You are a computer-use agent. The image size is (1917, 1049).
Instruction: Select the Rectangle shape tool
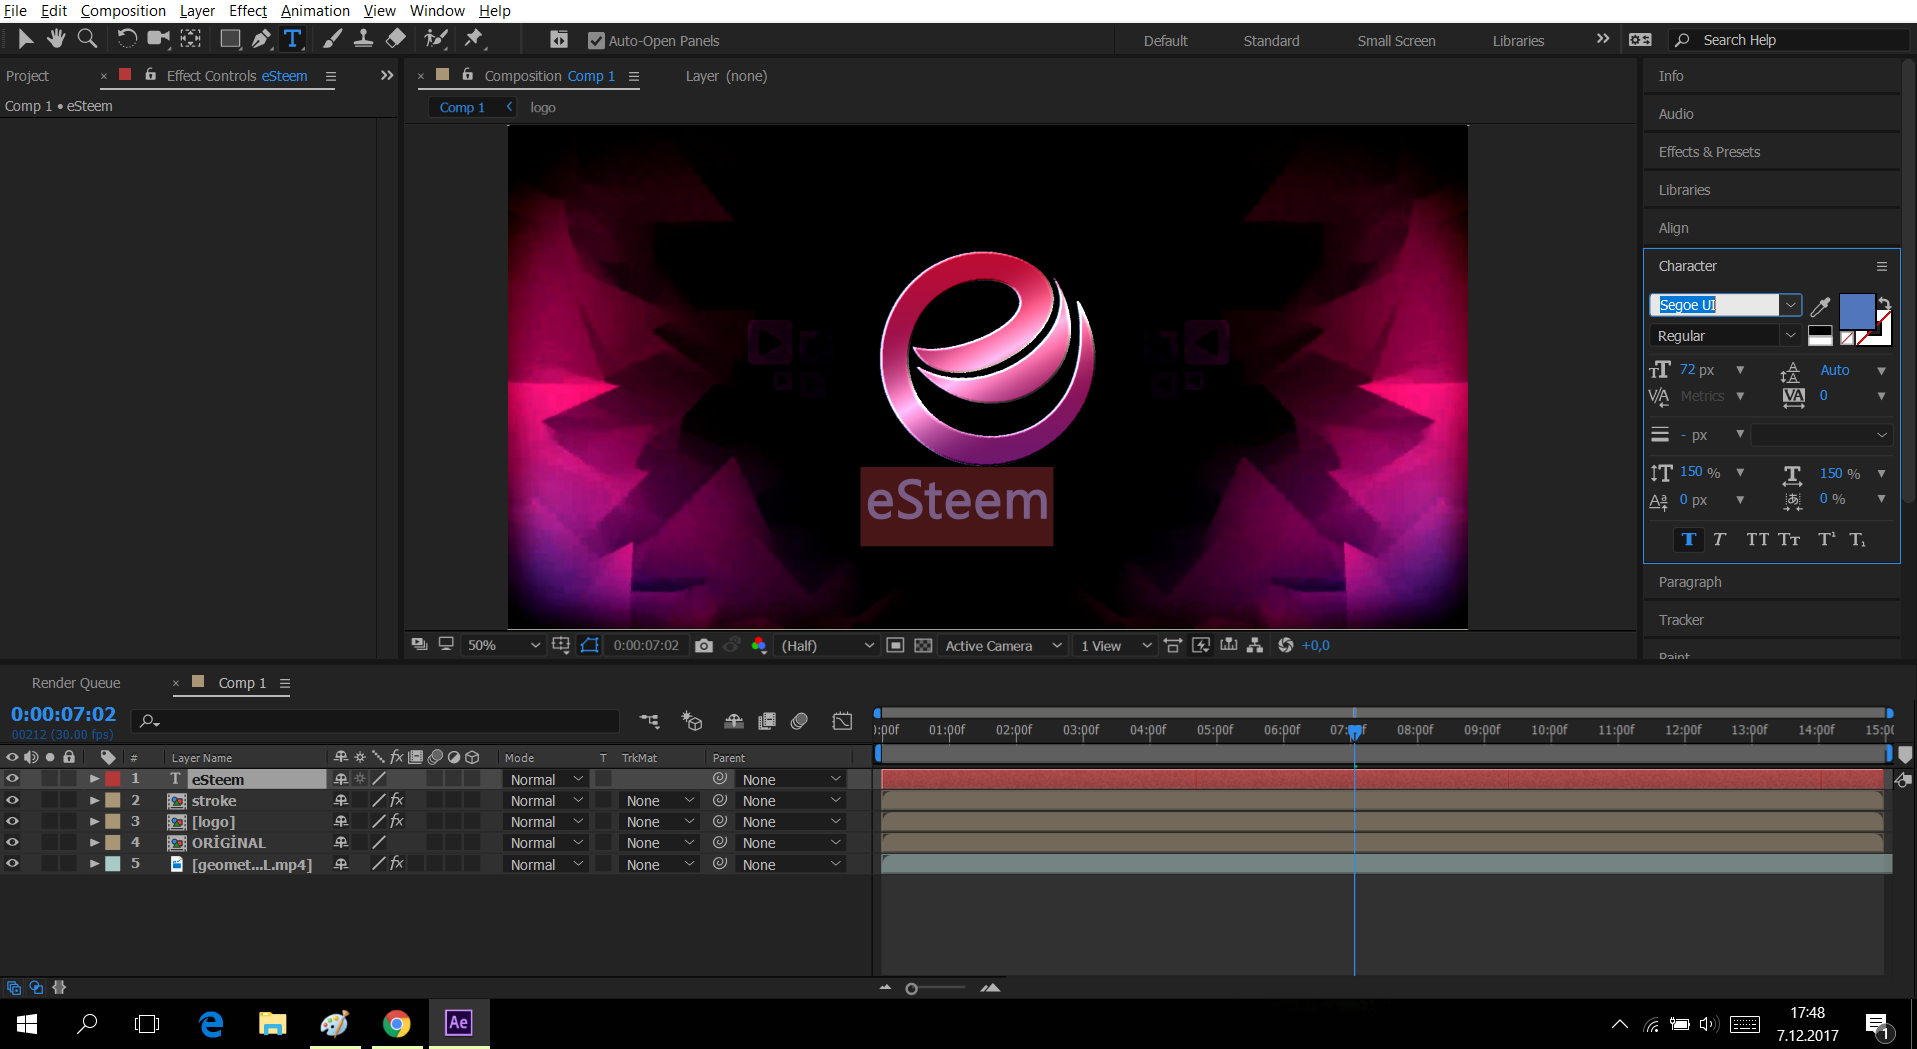pos(230,39)
